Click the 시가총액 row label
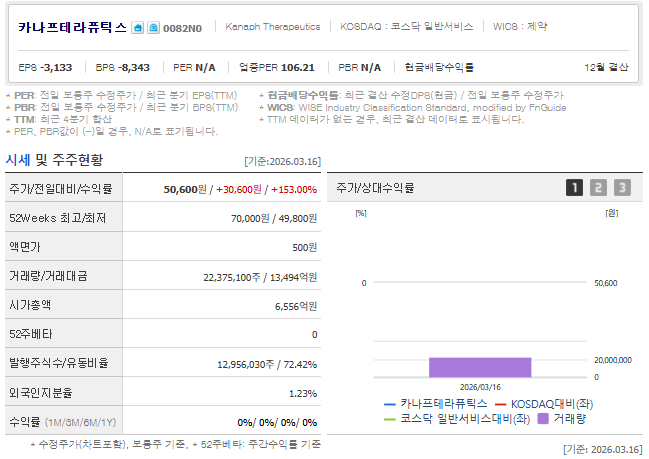The width and height of the screenshot is (649, 459). coord(30,305)
